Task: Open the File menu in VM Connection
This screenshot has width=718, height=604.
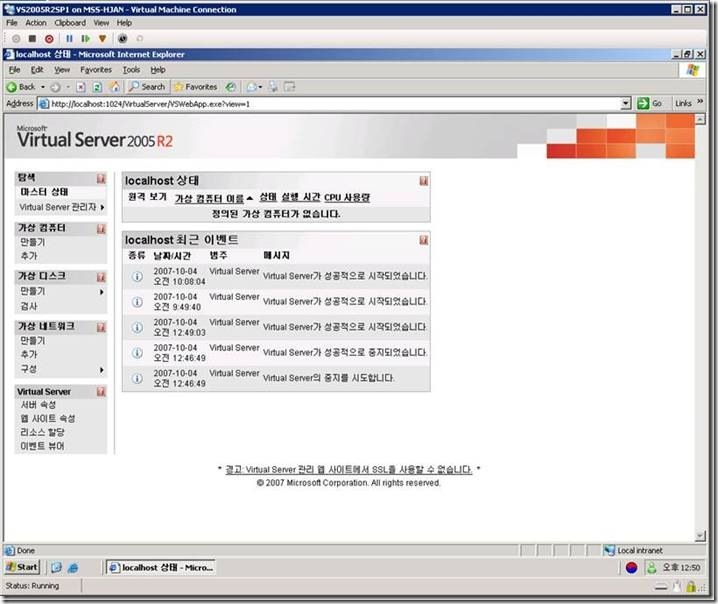Action: (11, 23)
